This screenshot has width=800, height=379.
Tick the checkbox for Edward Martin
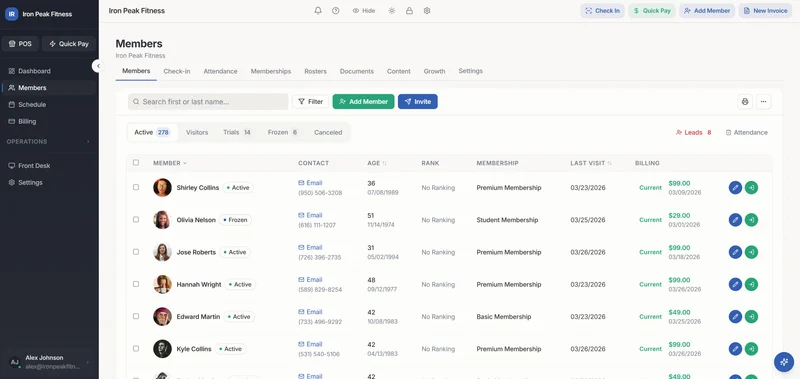pos(136,316)
